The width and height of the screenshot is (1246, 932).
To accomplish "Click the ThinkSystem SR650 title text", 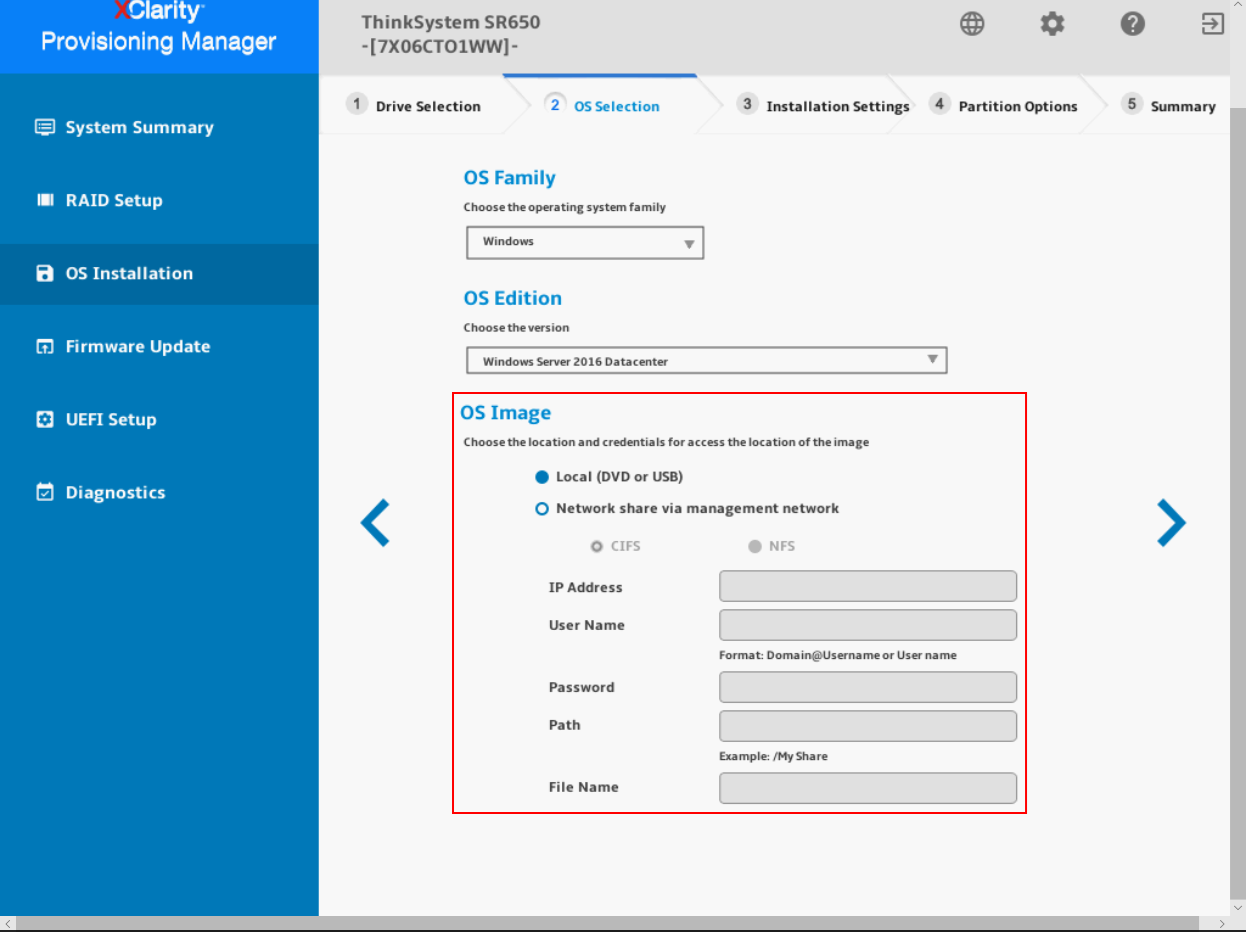I will (x=451, y=22).
